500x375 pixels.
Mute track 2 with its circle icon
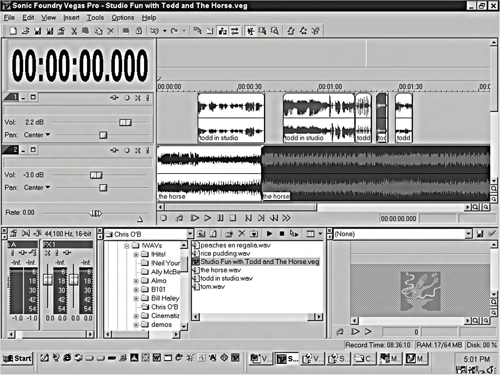tap(127, 150)
